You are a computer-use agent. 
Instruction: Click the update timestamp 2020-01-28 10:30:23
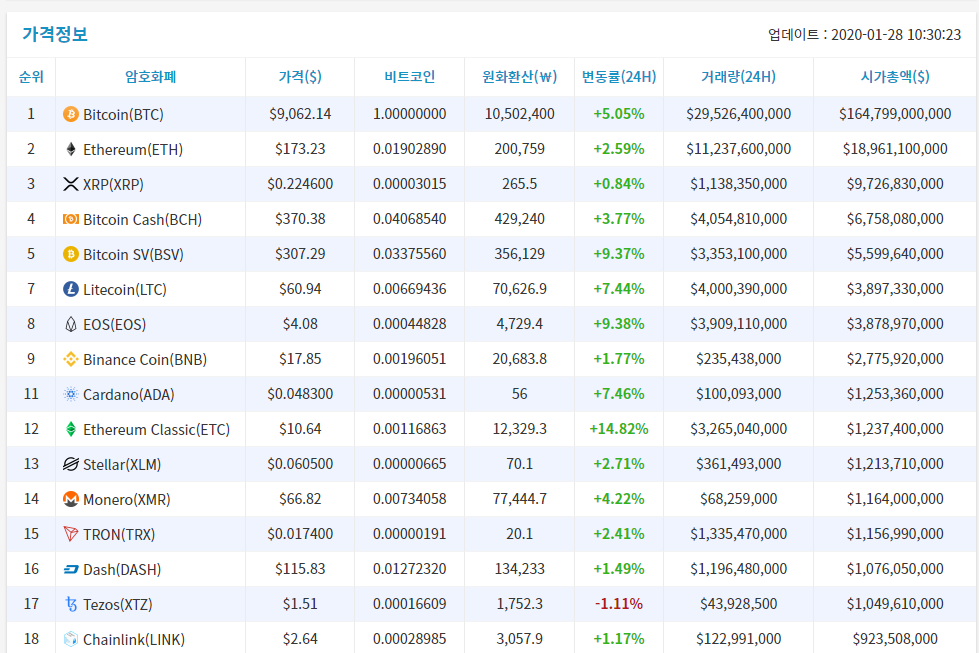tap(896, 34)
